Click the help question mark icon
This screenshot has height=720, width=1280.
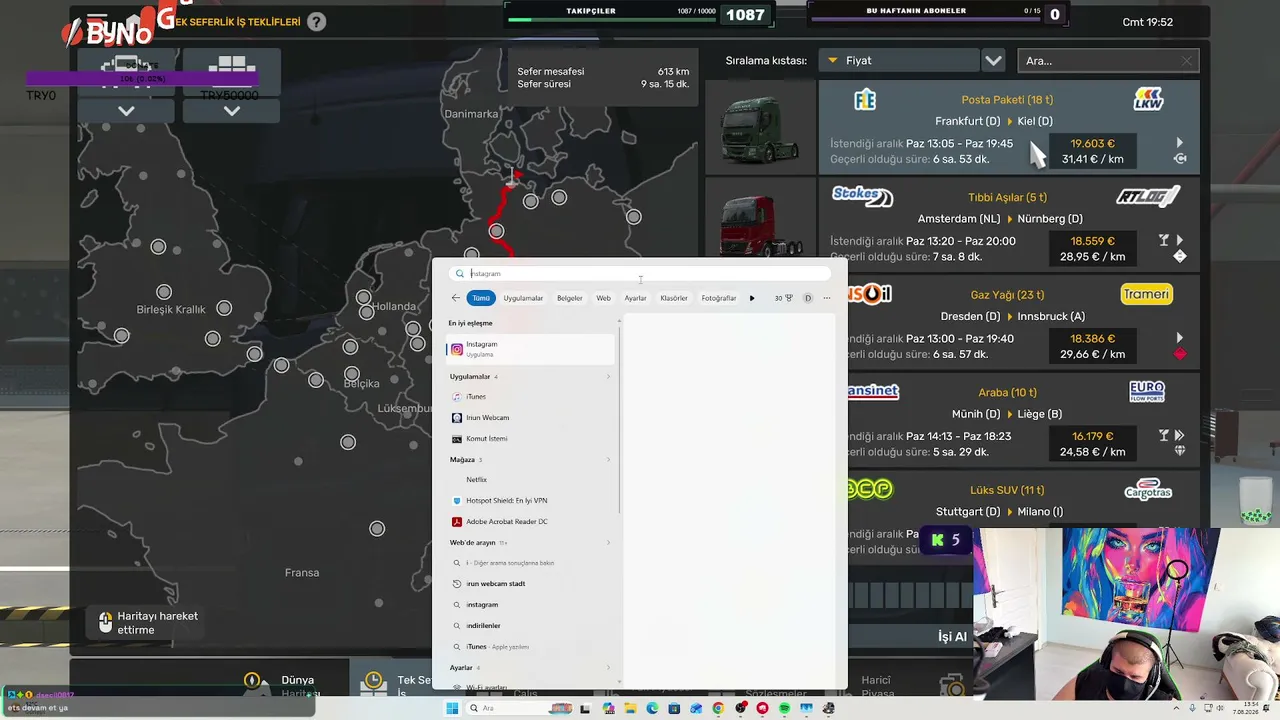[x=316, y=22]
